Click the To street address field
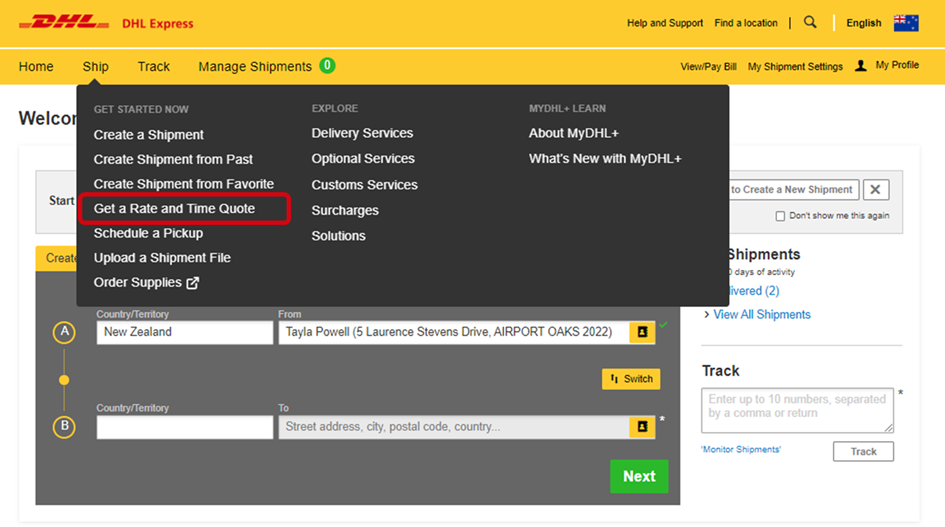The height and width of the screenshot is (527, 945). [454, 427]
